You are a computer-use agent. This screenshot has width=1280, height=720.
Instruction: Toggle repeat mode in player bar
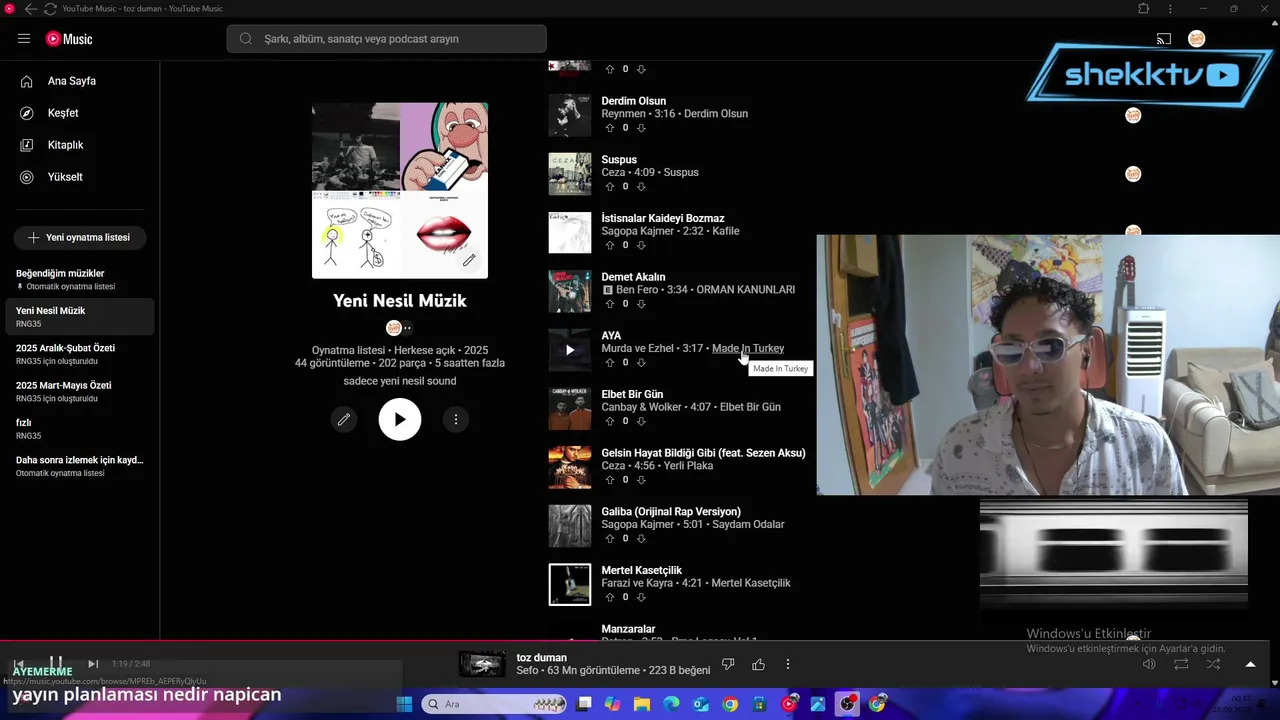click(1181, 664)
